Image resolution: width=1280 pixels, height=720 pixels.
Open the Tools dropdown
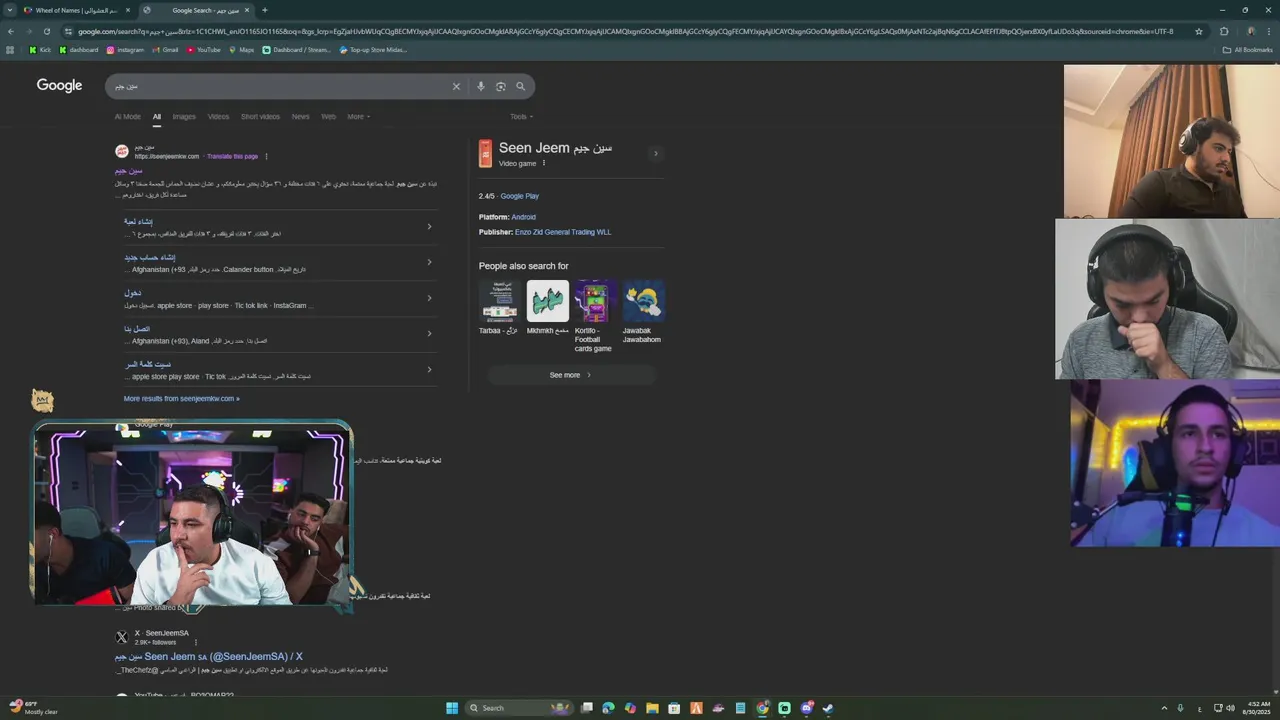pos(520,116)
